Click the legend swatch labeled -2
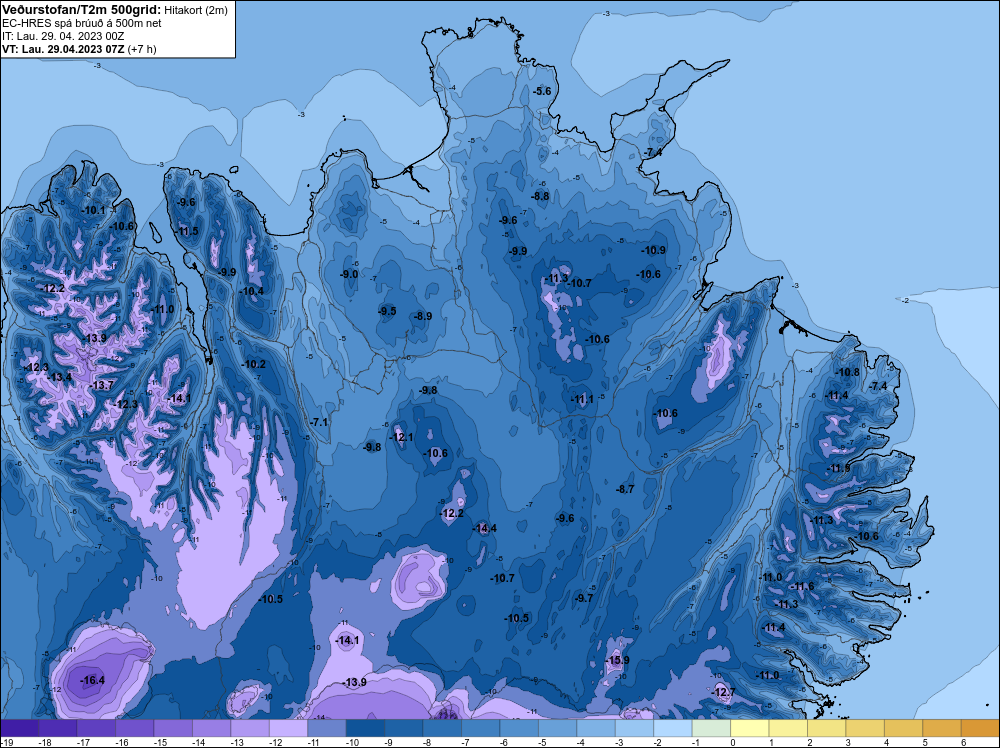Image resolution: width=1000 pixels, height=748 pixels. click(x=673, y=728)
